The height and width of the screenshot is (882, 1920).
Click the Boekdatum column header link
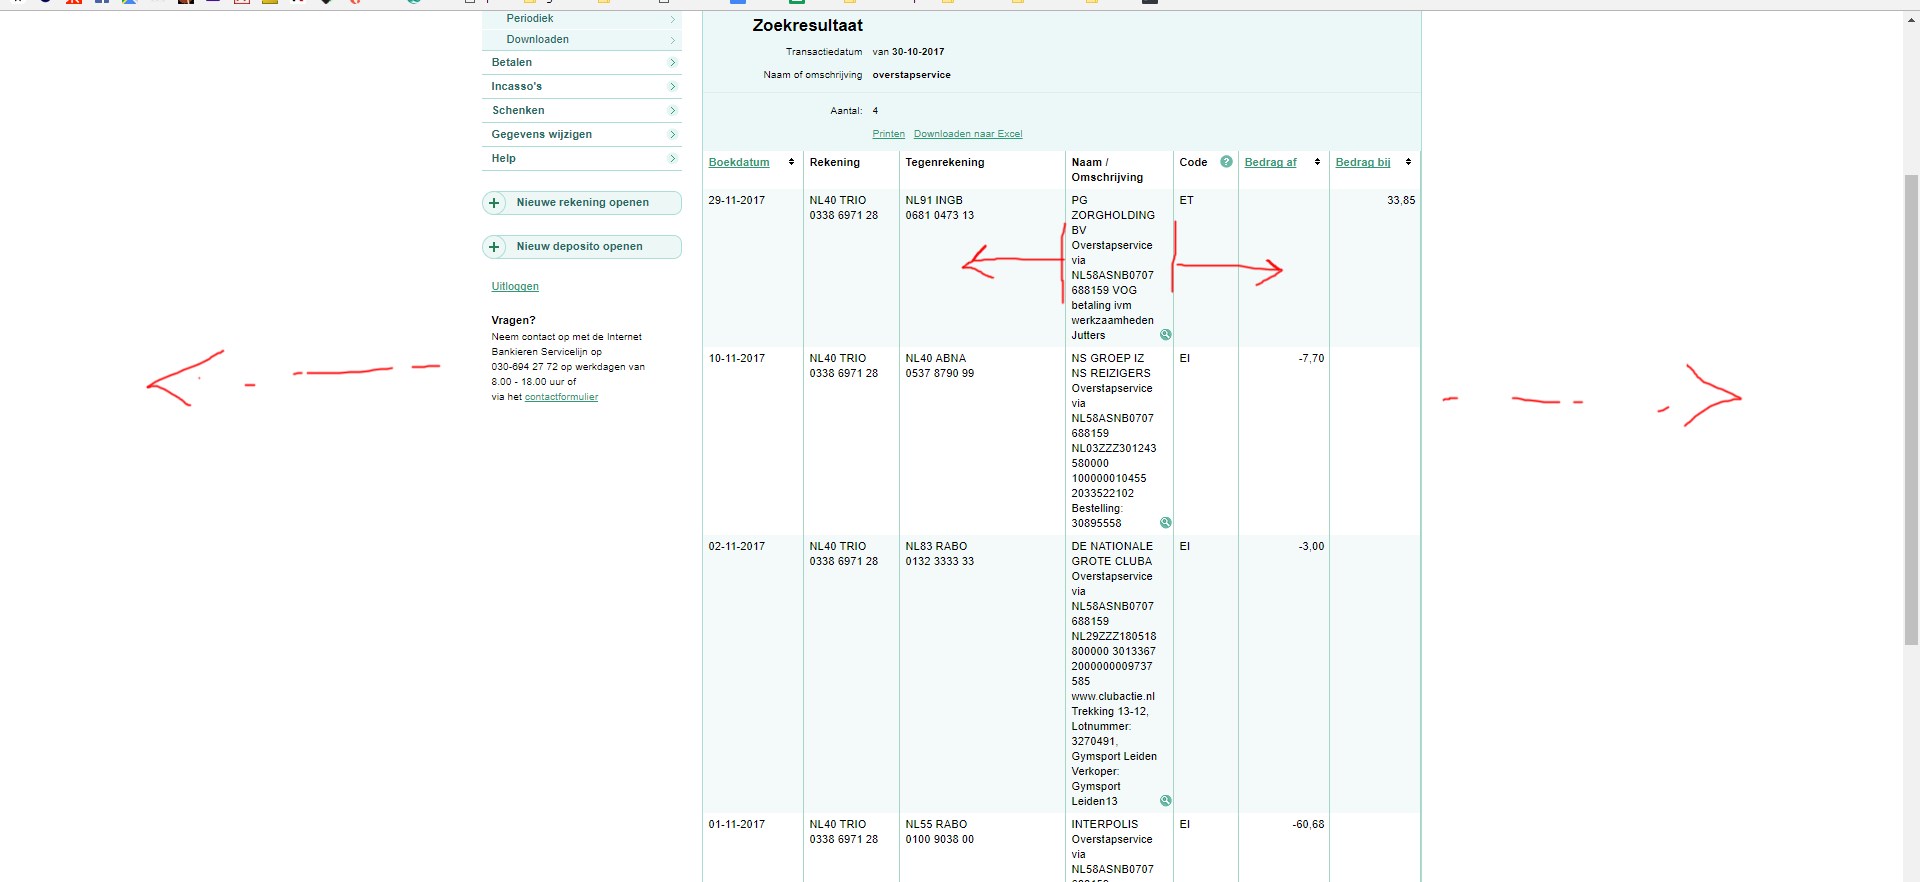tap(739, 162)
